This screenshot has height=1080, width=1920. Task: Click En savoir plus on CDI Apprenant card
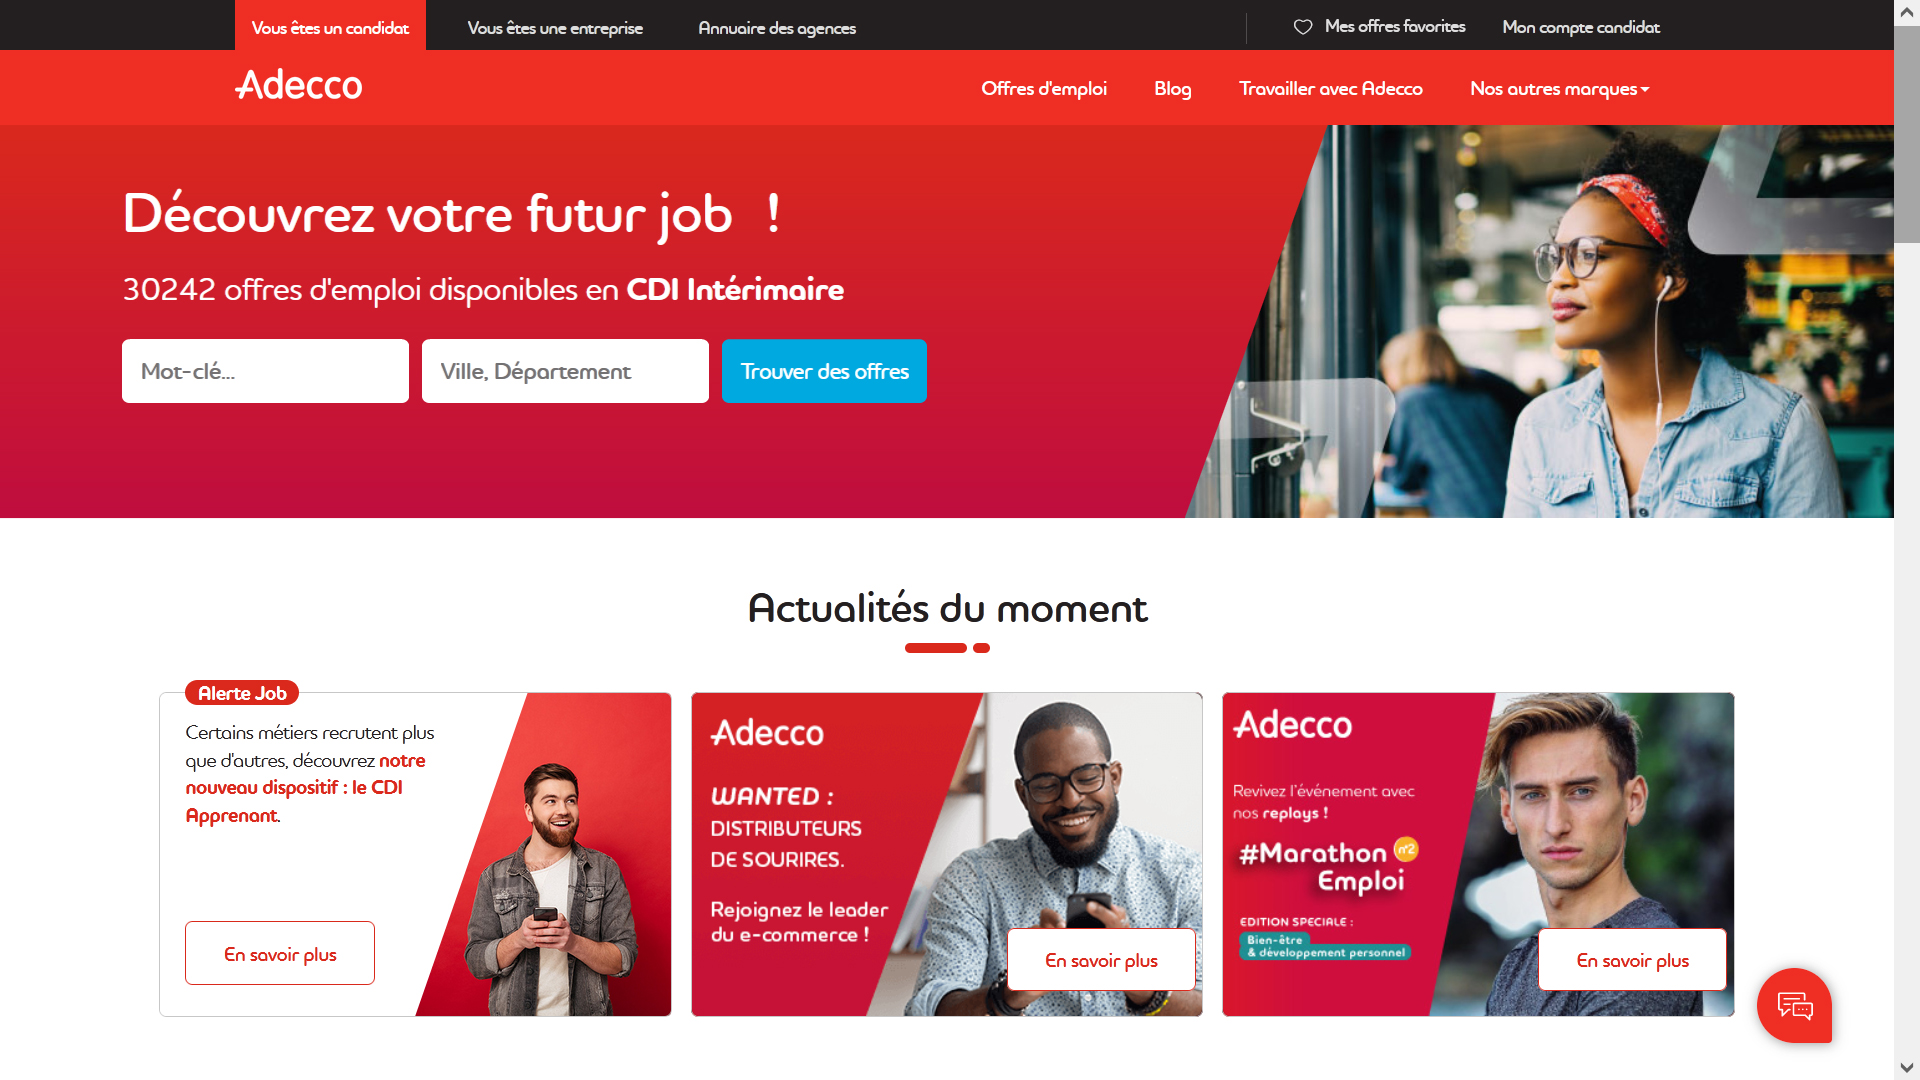tap(280, 953)
